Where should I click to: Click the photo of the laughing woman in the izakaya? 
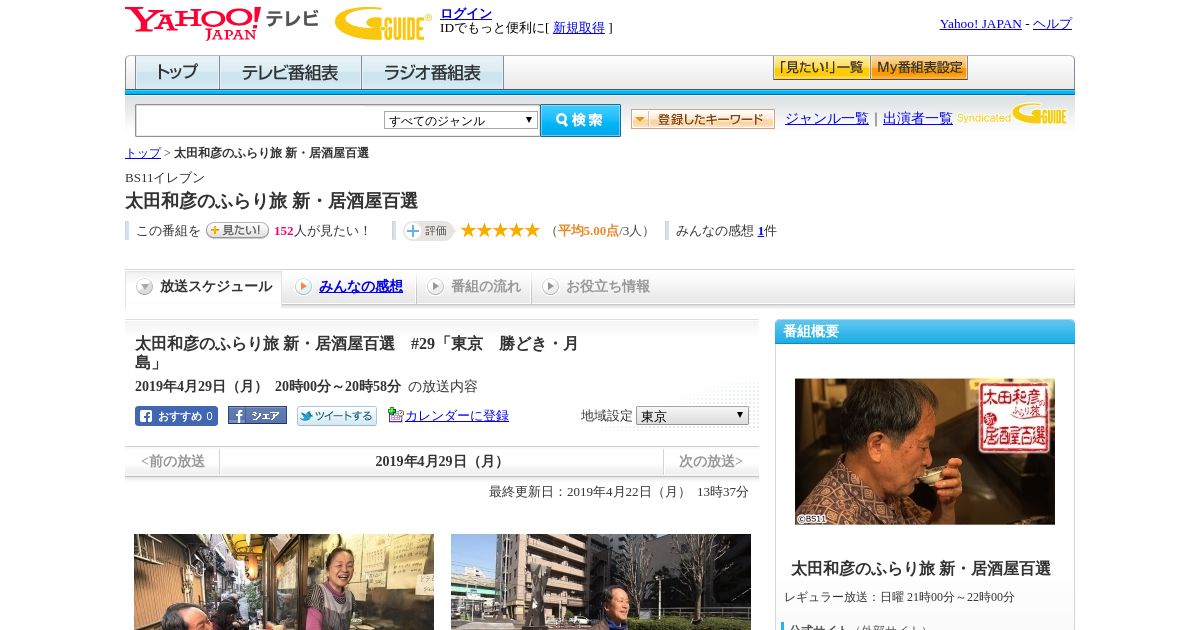click(x=284, y=582)
